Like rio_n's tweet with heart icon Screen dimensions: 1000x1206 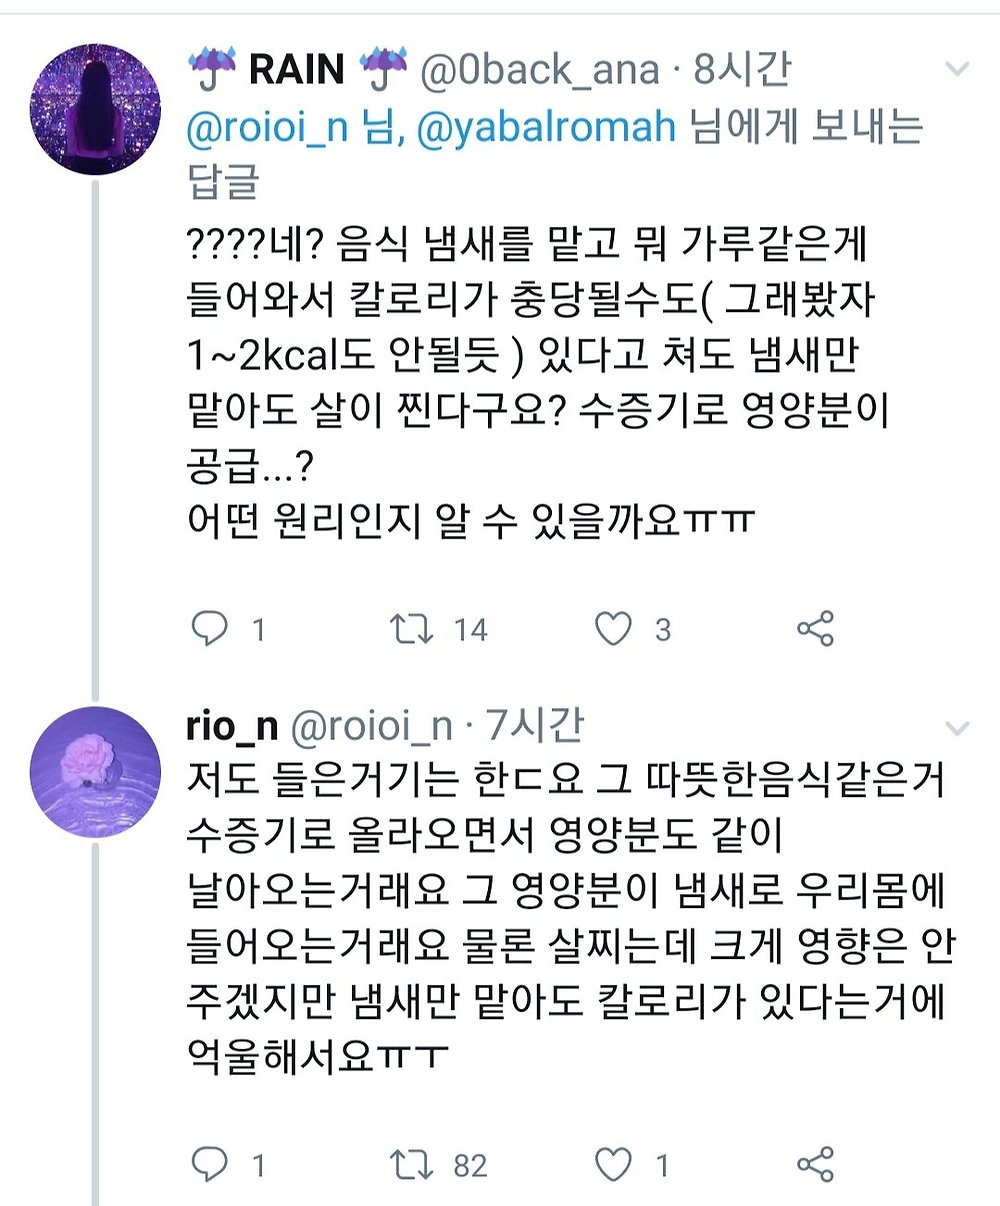pyautogui.click(x=613, y=1164)
